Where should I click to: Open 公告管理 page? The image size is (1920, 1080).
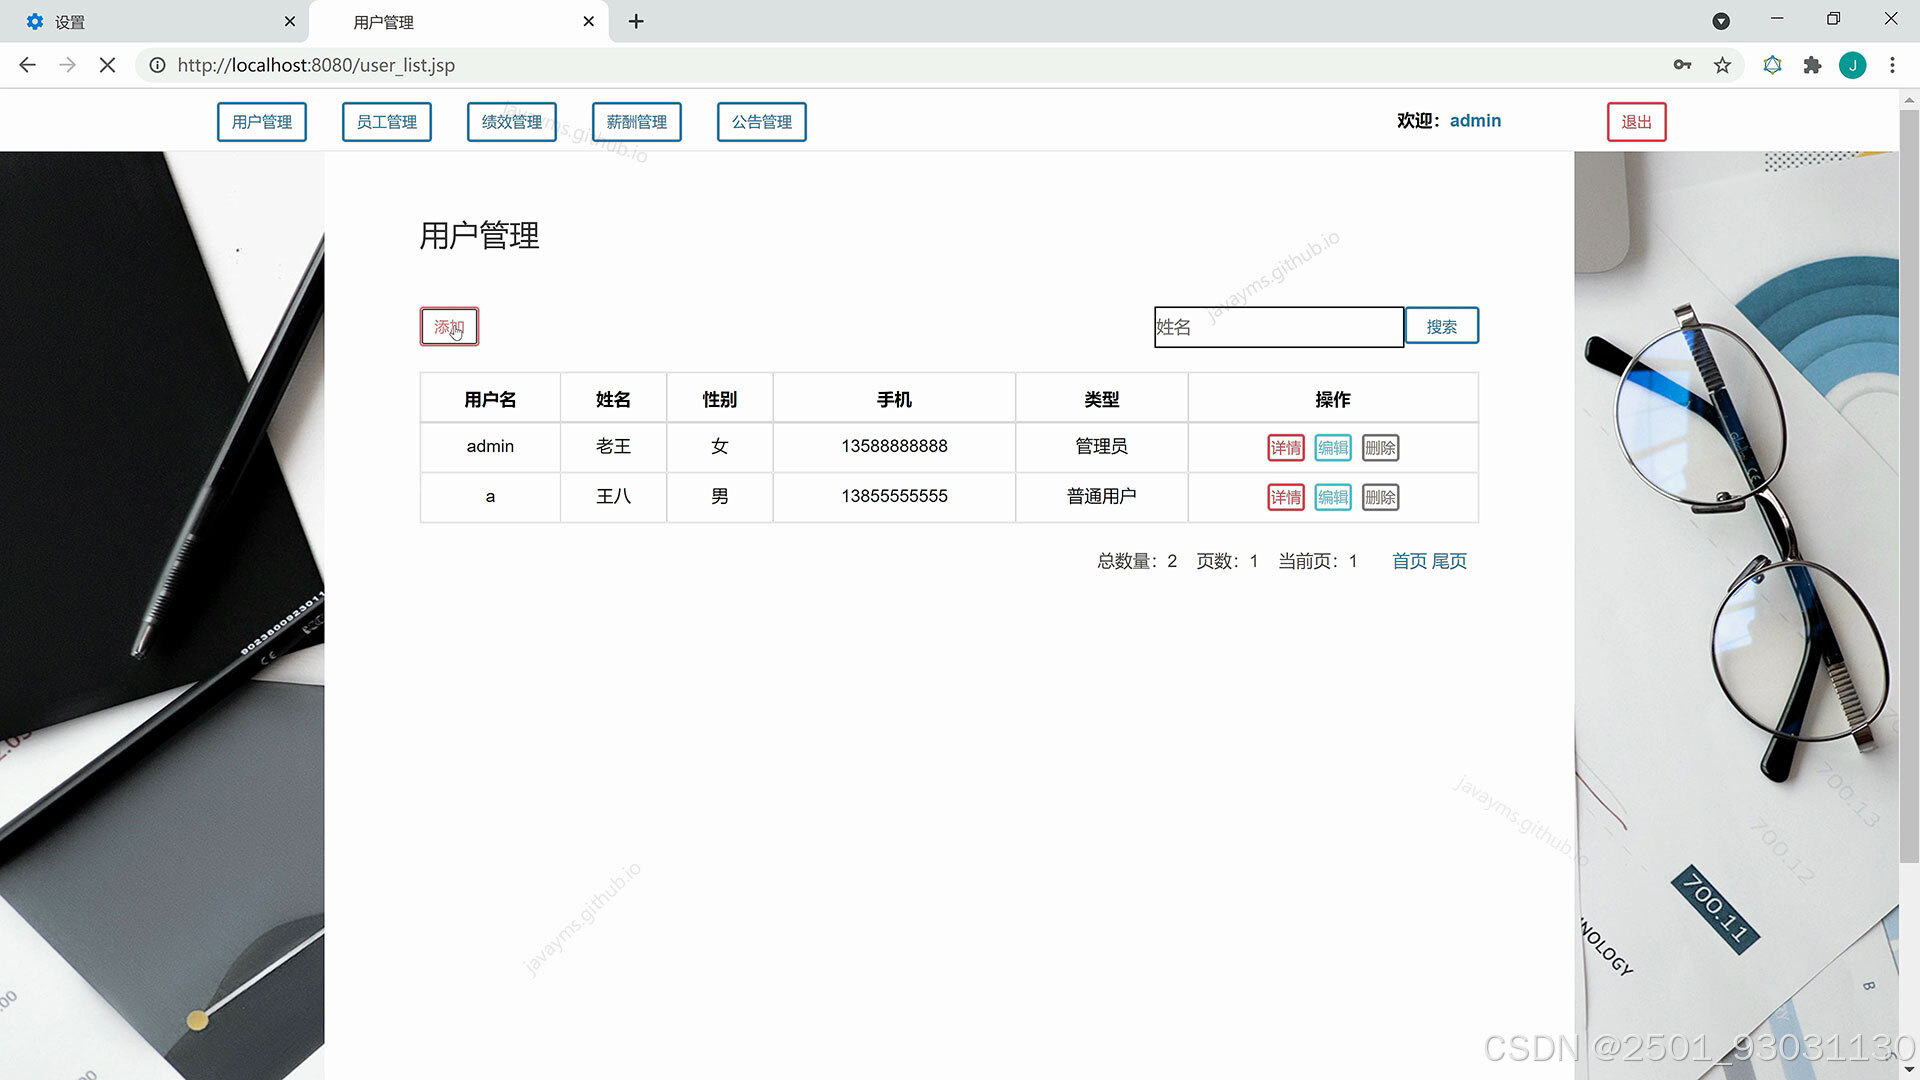[x=762, y=122]
